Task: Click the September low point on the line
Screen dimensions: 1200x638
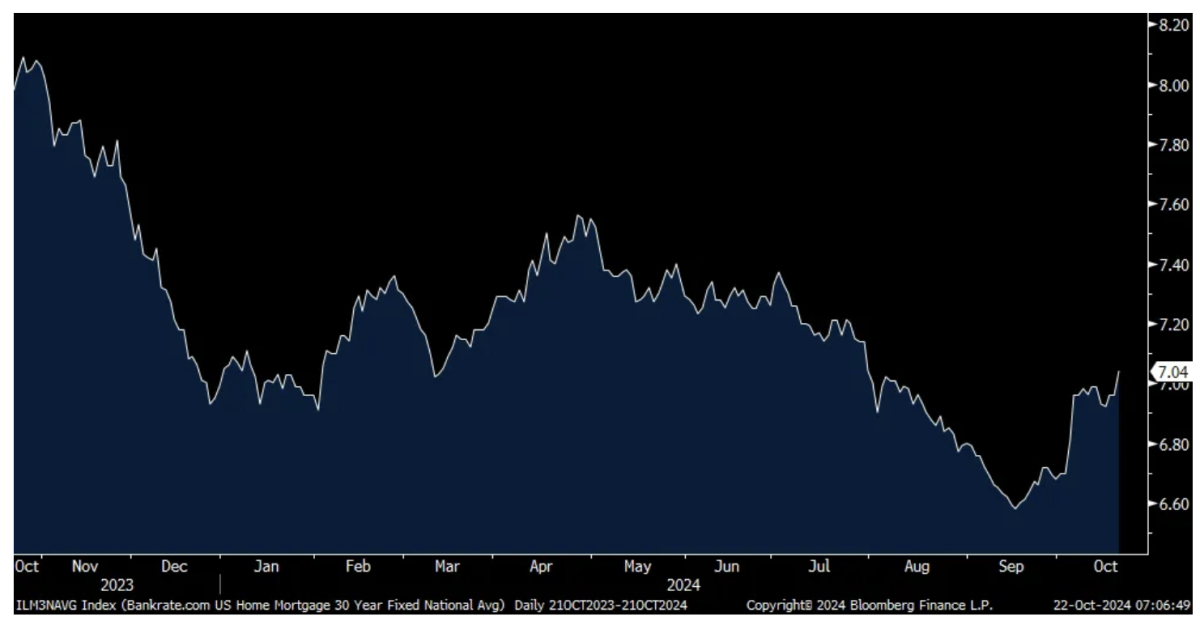Action: click(1015, 508)
